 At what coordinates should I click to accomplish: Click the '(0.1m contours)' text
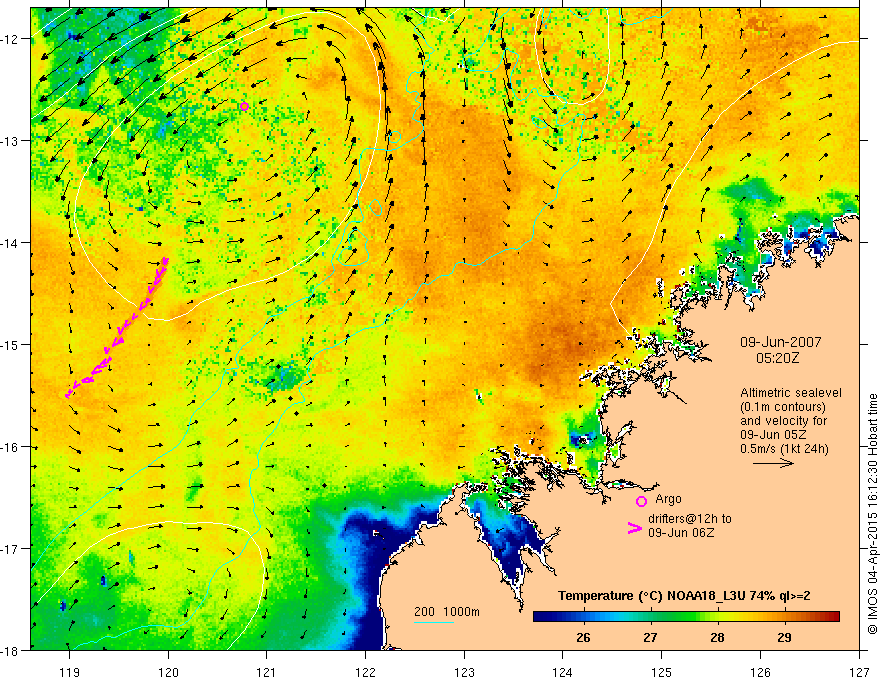(x=783, y=407)
